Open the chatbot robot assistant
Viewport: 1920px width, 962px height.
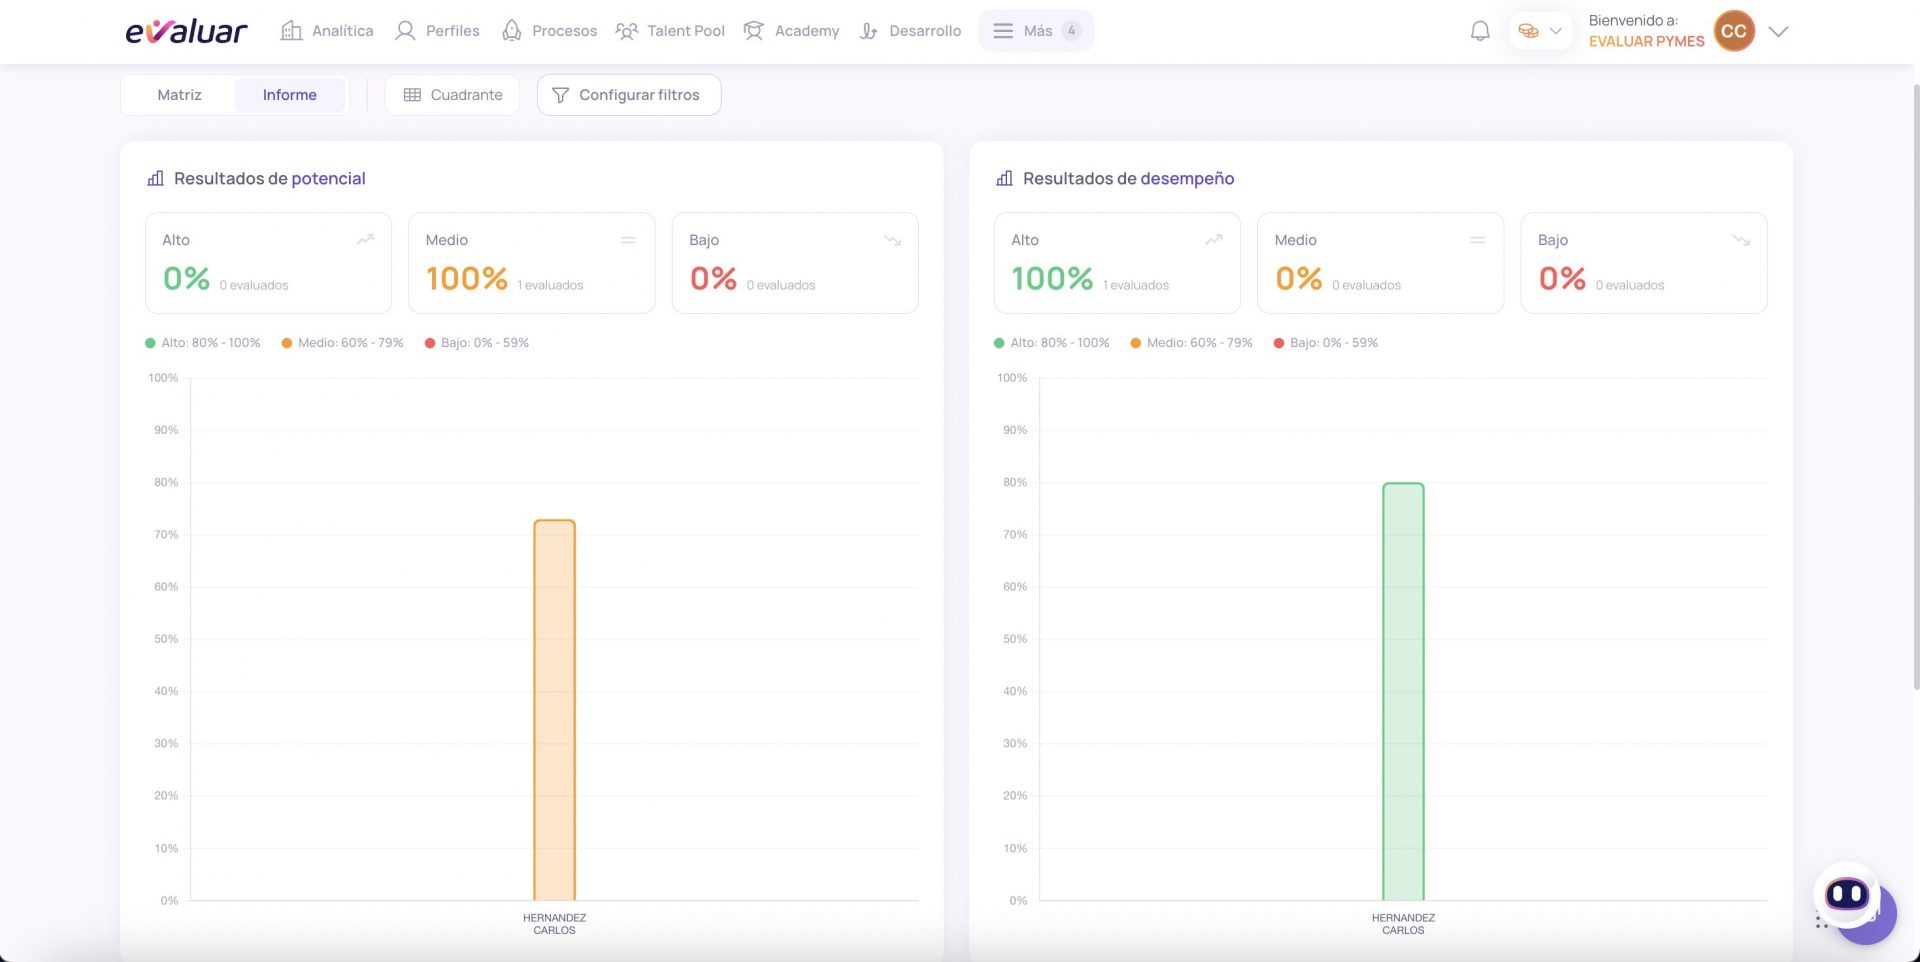1847,894
